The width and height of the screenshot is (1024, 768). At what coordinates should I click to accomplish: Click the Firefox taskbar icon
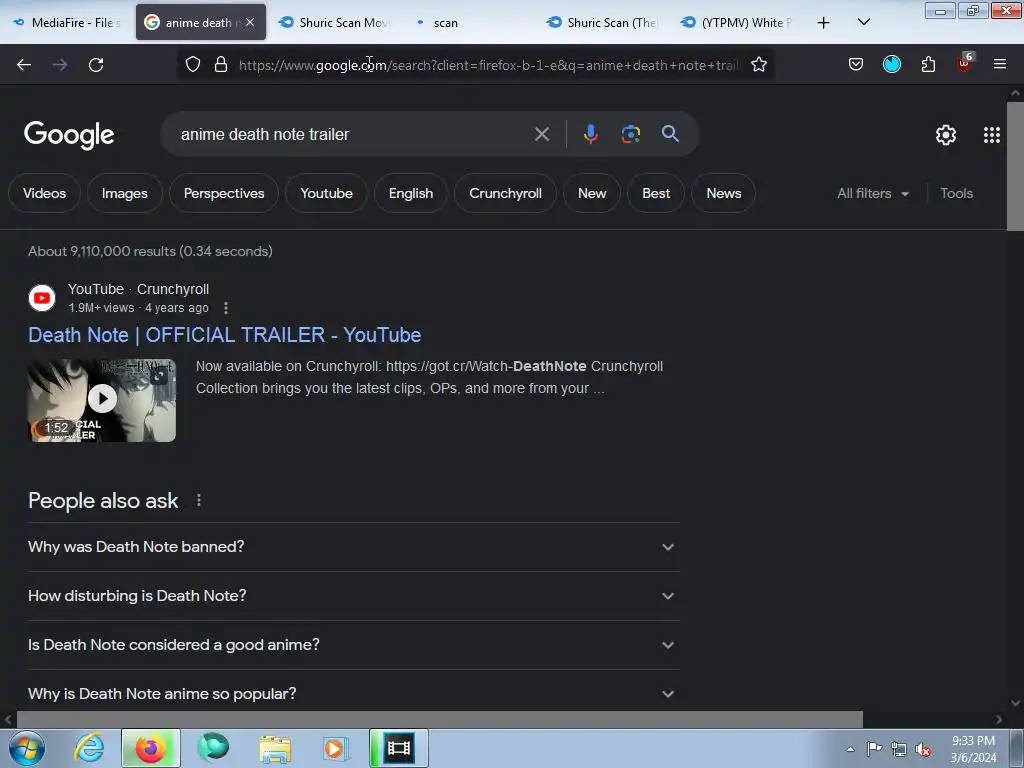[151, 748]
